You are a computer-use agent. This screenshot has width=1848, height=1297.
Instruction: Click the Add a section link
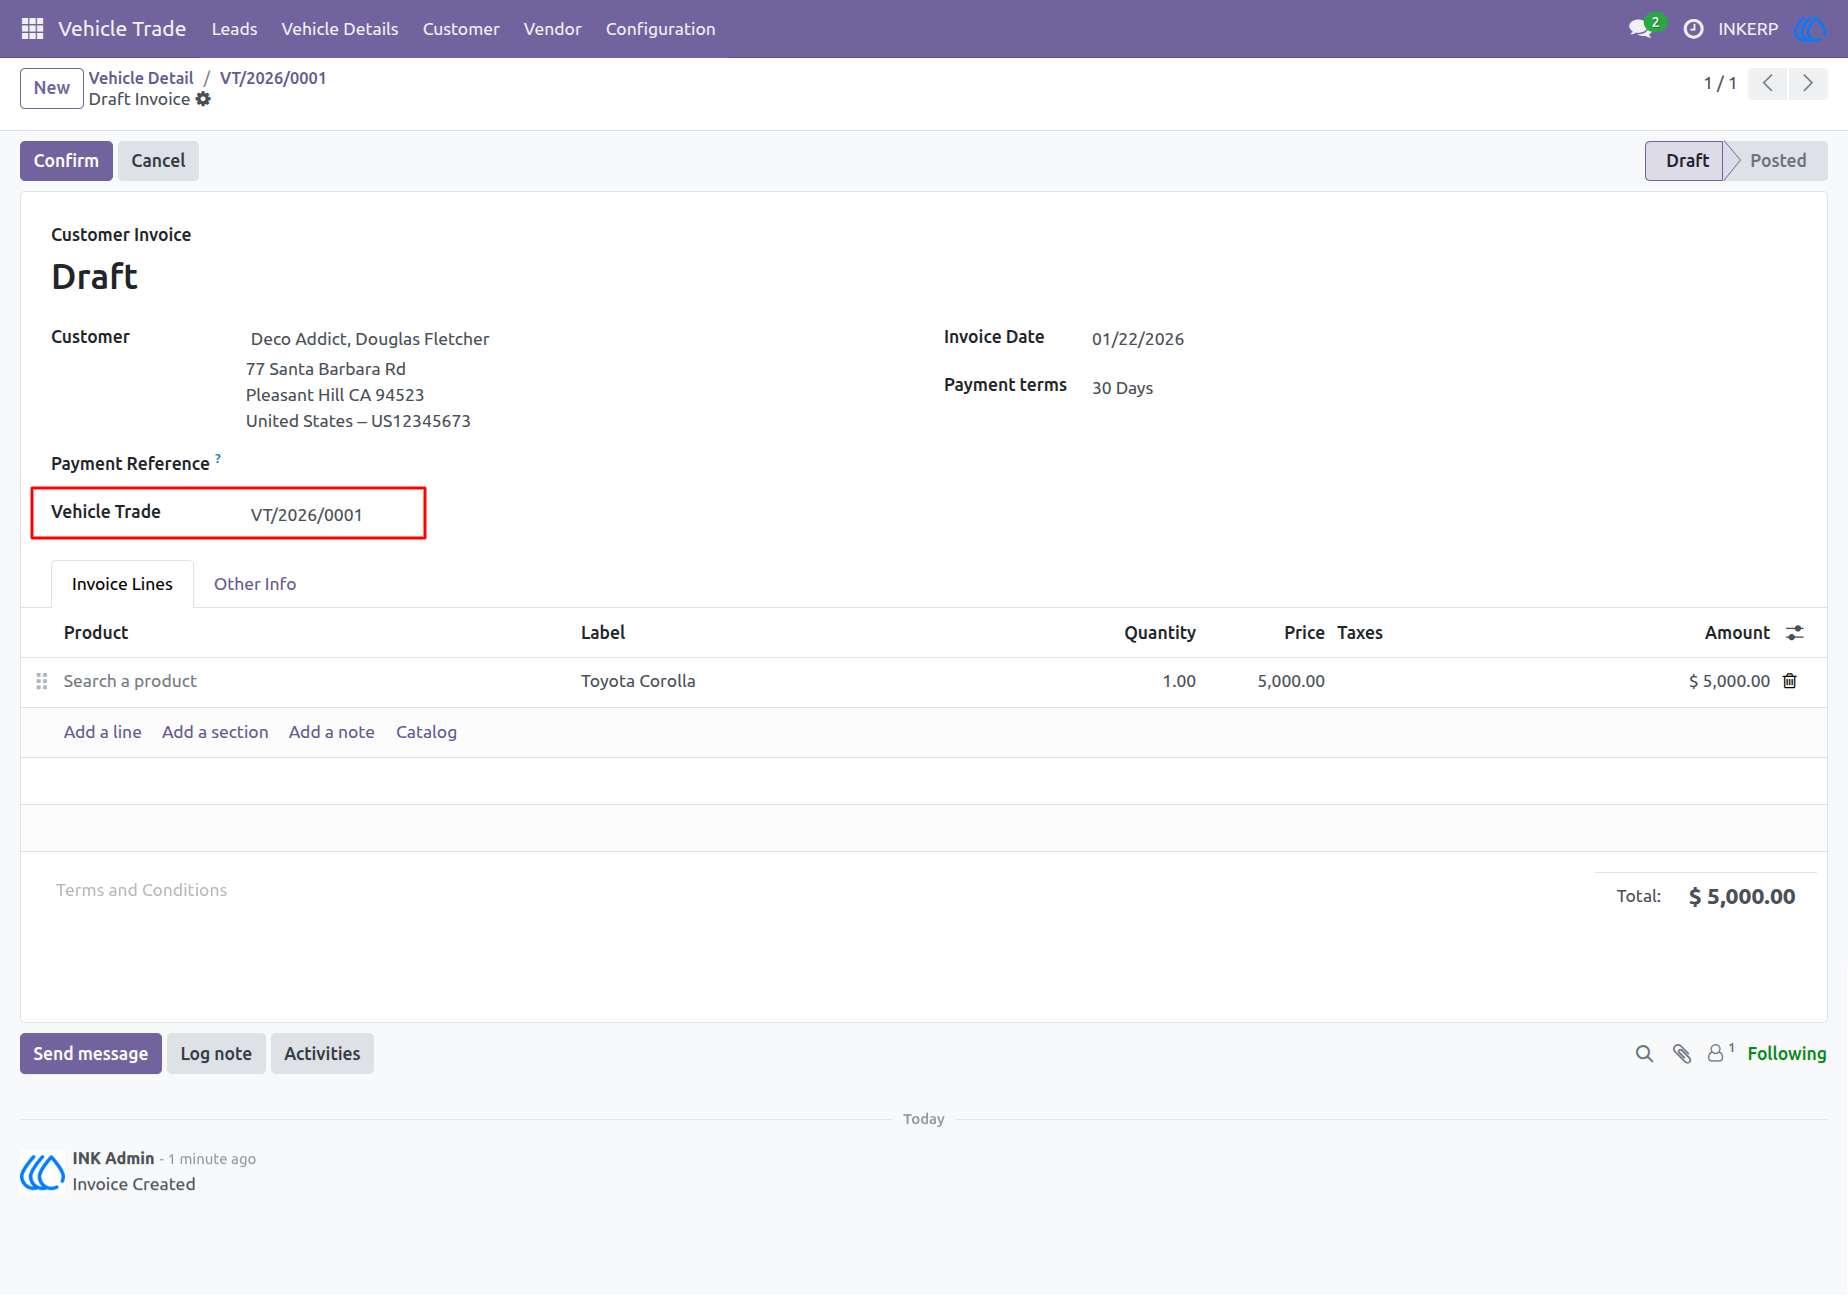coord(215,732)
